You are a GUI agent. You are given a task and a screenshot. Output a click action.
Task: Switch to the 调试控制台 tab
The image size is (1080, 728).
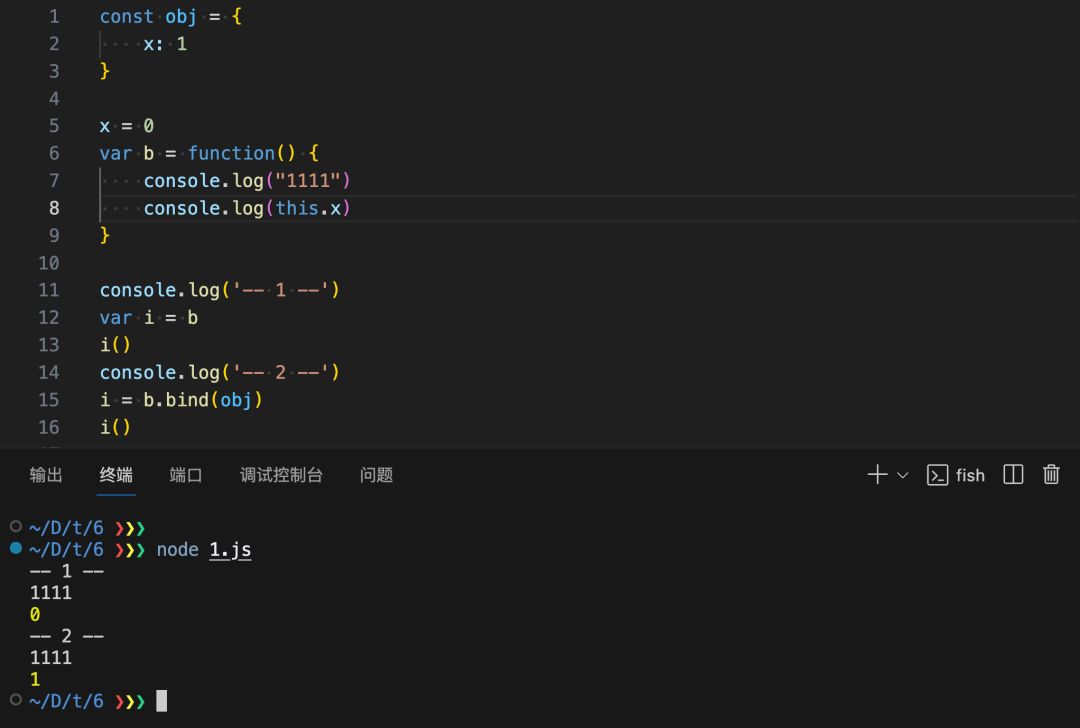281,475
